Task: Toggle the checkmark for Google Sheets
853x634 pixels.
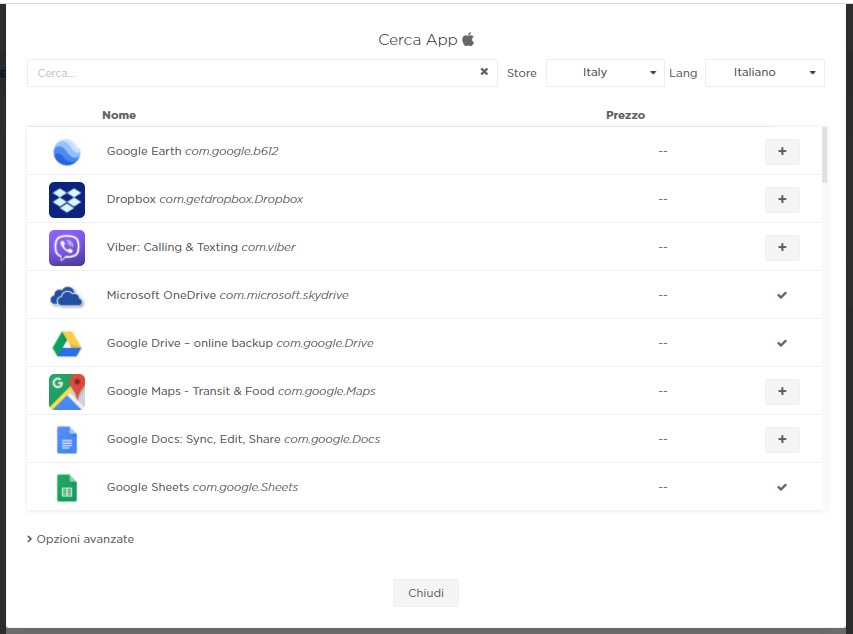Action: [782, 487]
